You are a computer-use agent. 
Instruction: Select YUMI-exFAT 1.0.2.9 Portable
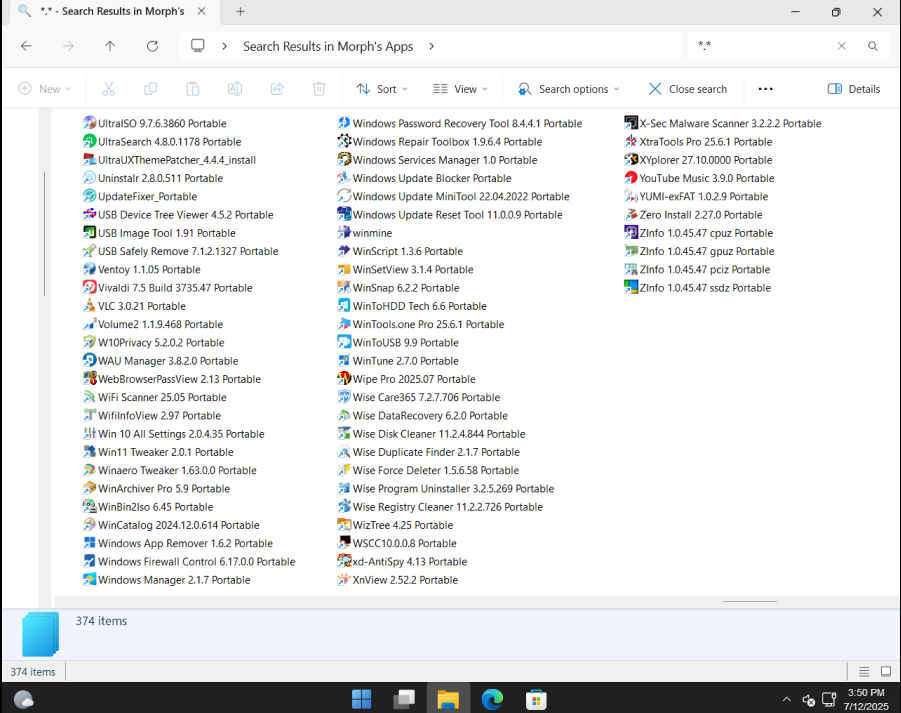[696, 196]
